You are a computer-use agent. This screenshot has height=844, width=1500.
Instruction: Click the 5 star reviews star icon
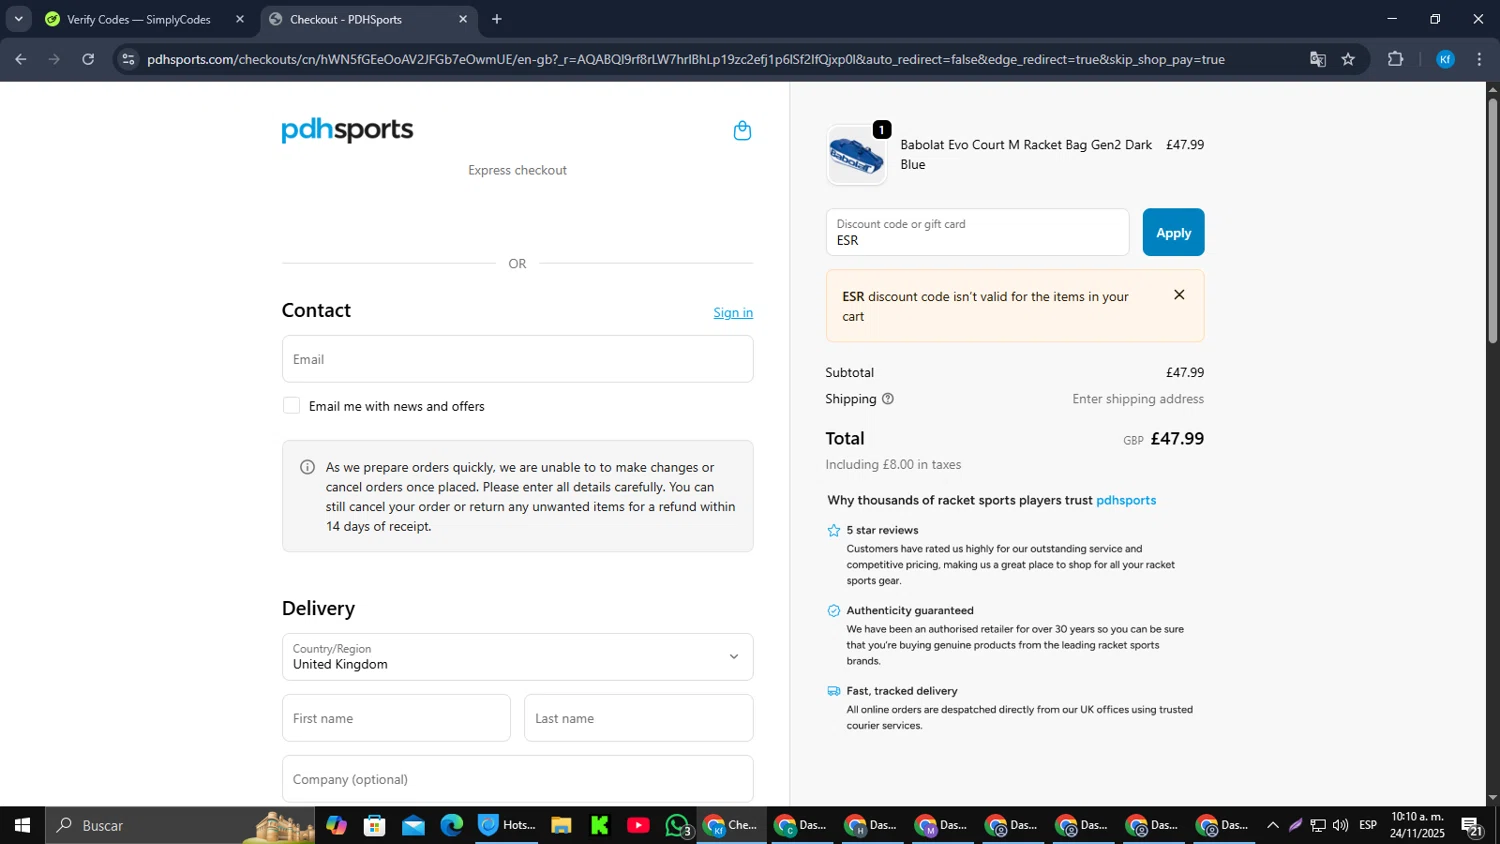(x=834, y=531)
